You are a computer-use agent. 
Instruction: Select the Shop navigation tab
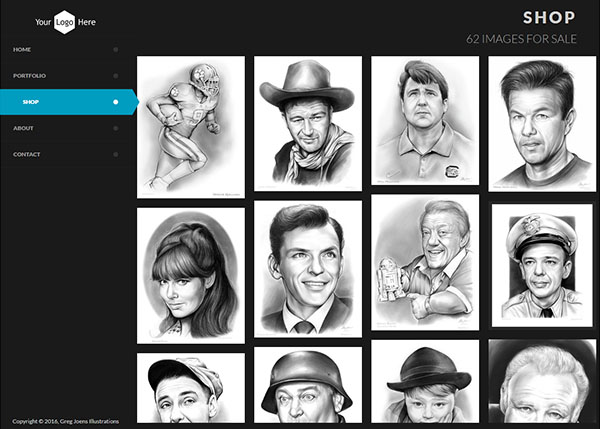click(x=31, y=102)
